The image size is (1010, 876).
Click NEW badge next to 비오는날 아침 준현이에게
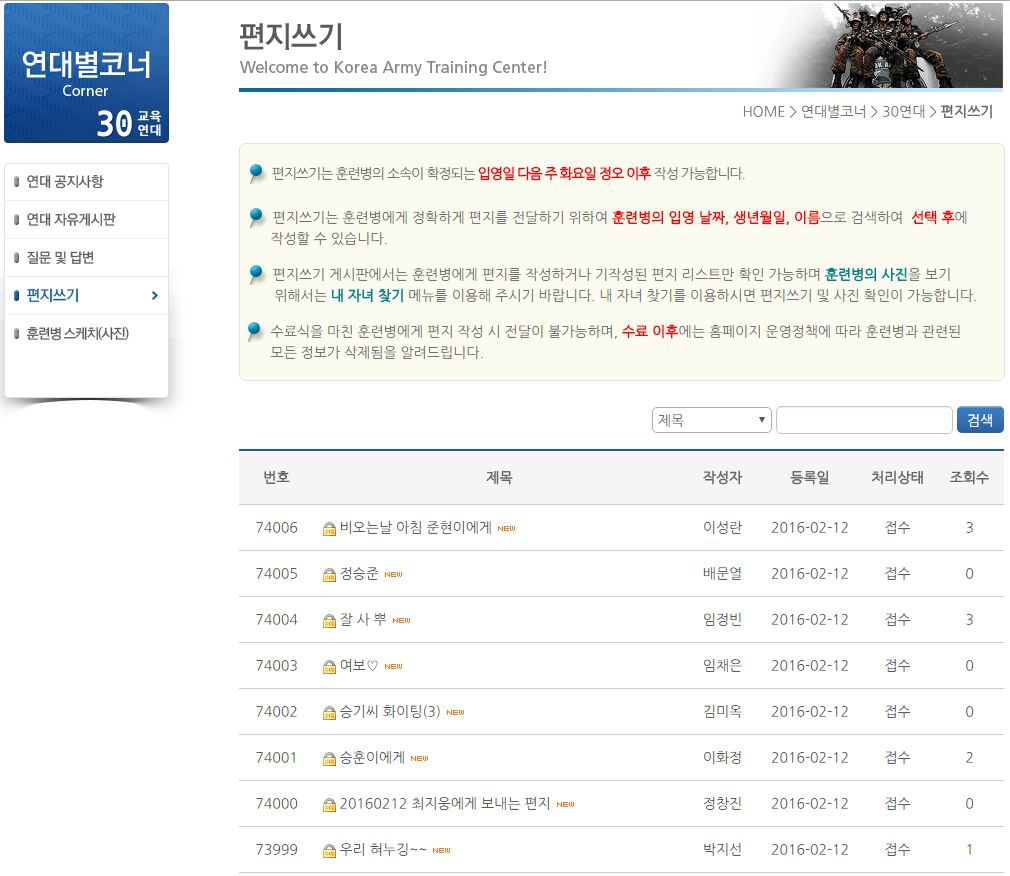(x=506, y=529)
